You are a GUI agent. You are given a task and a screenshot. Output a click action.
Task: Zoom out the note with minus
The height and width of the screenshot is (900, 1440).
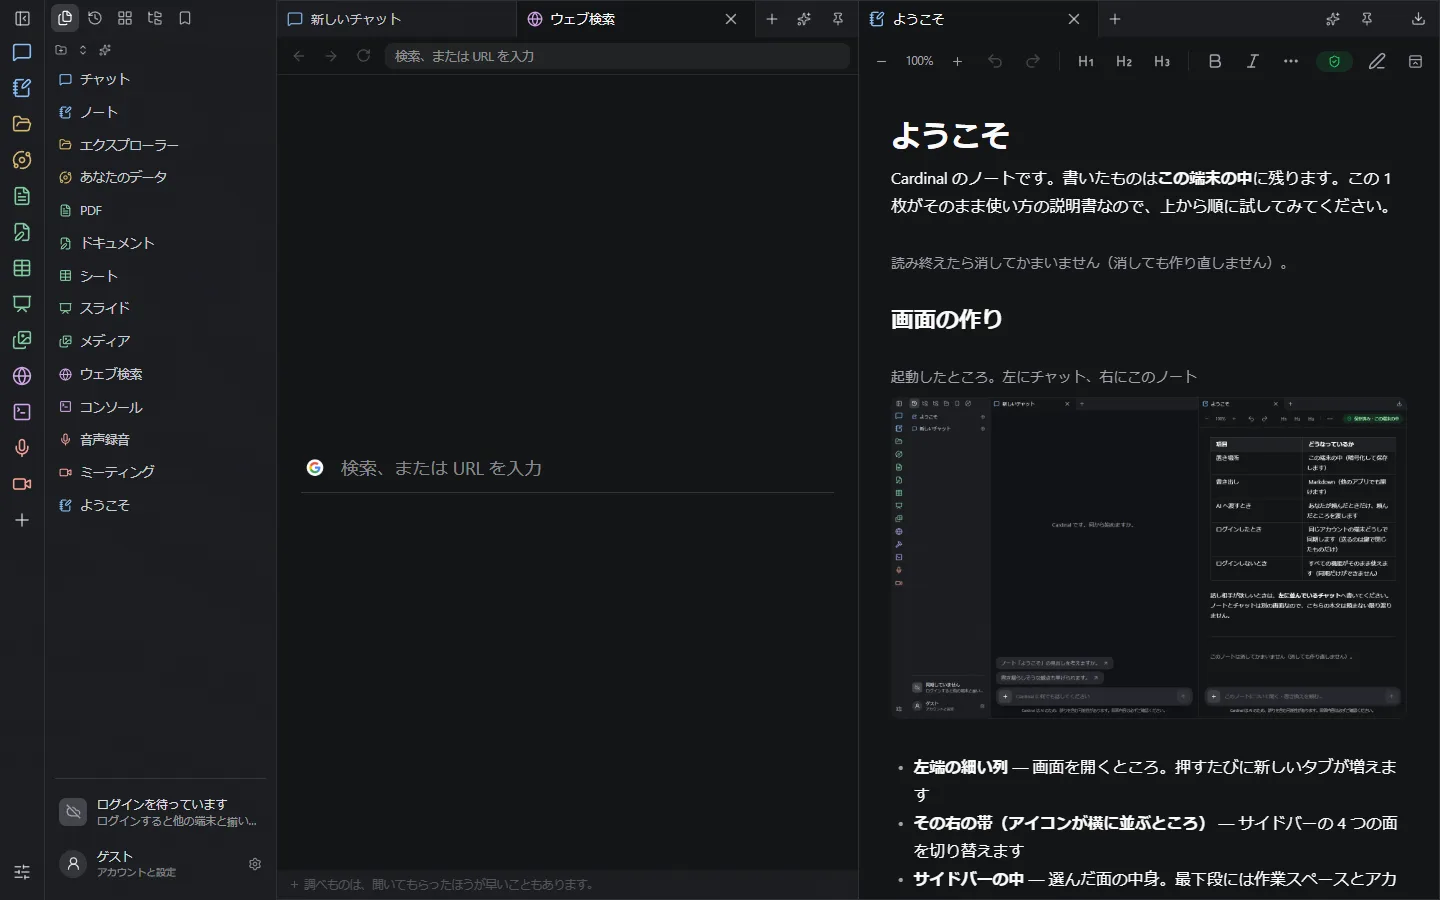click(x=881, y=61)
